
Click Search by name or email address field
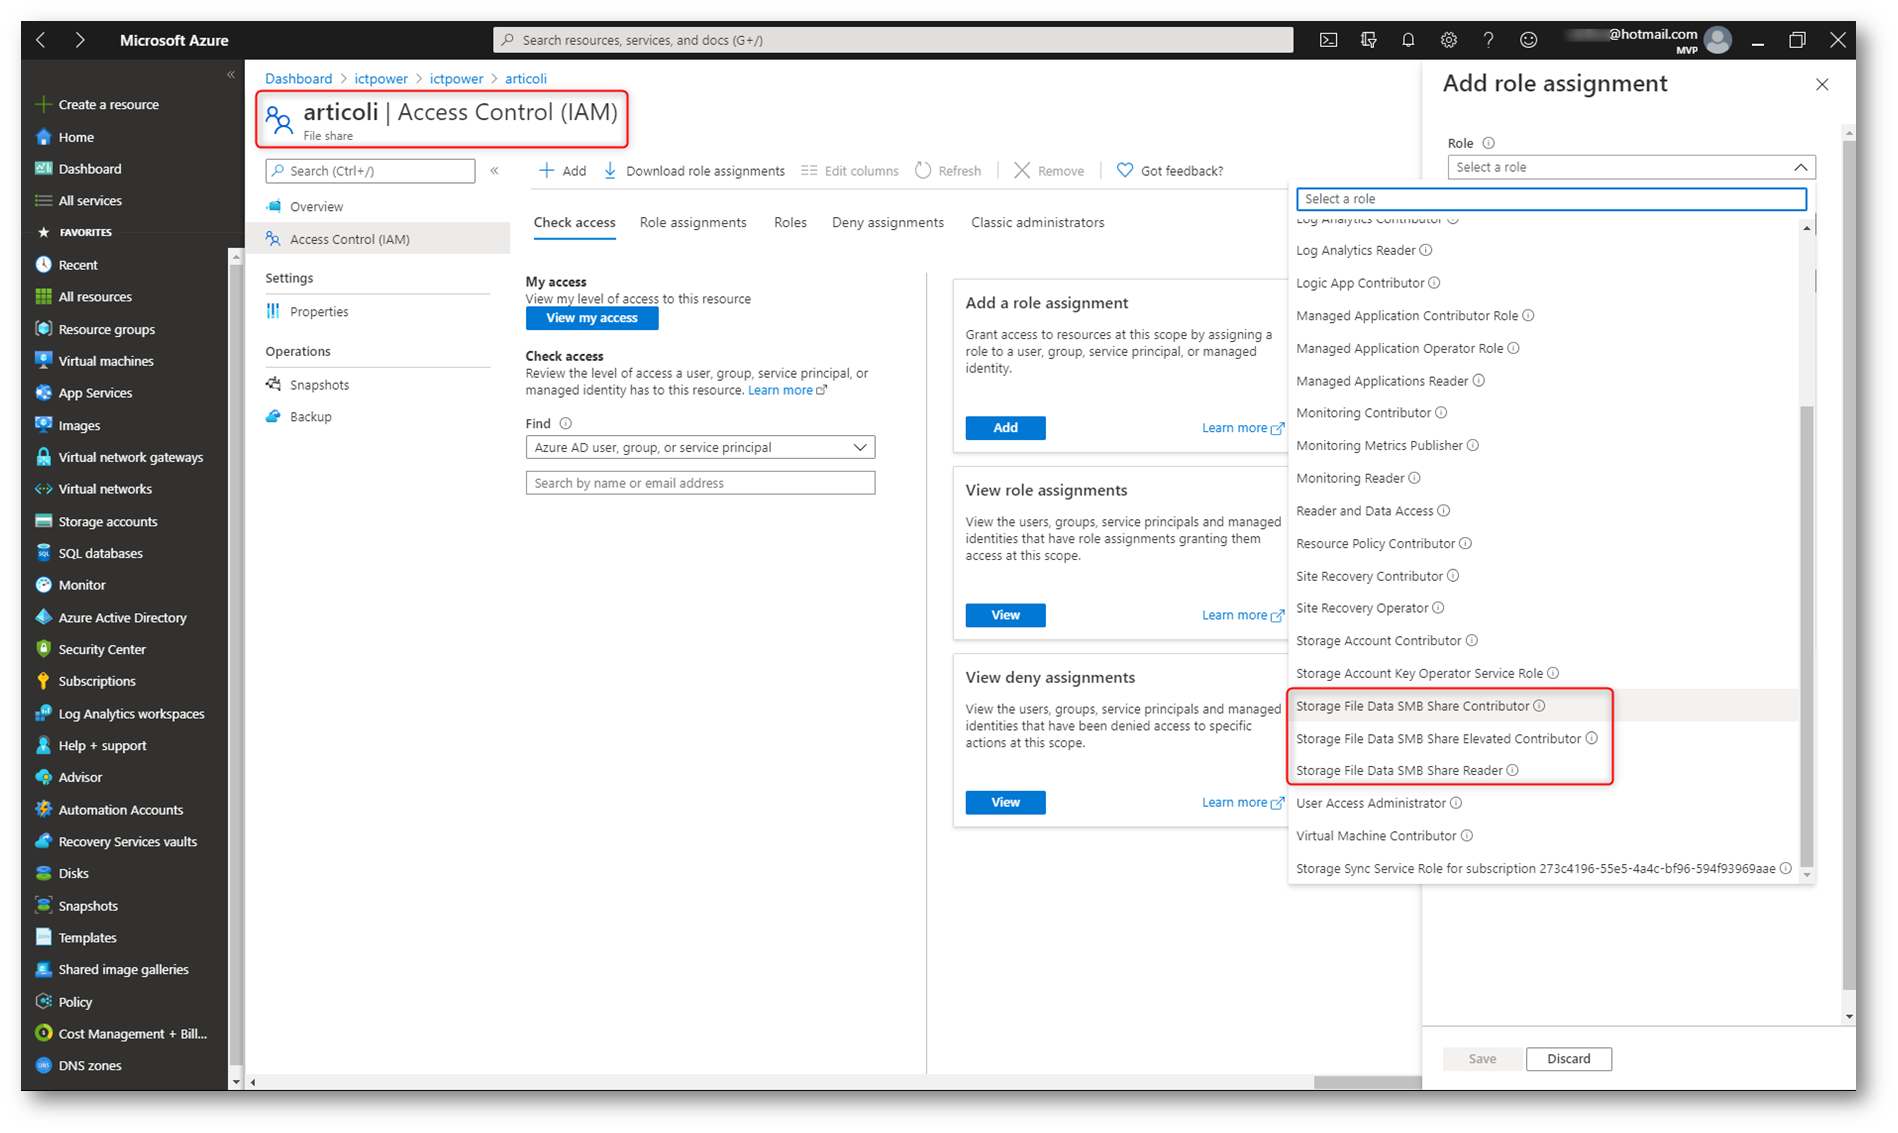[x=700, y=483]
